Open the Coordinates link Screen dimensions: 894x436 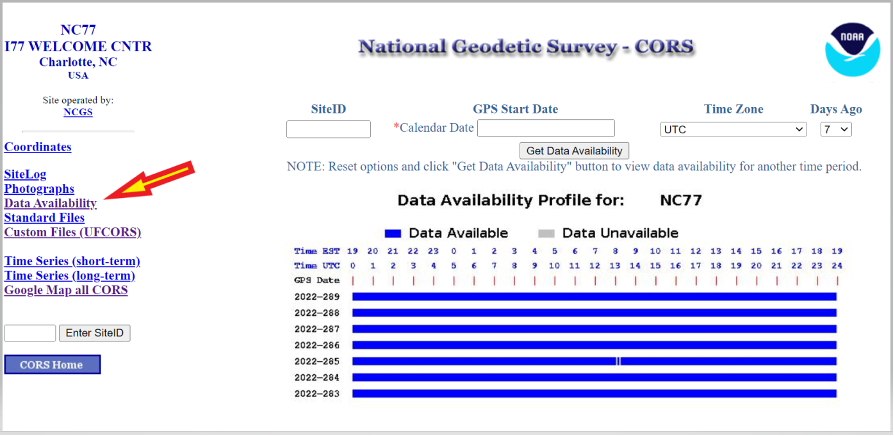tap(38, 147)
